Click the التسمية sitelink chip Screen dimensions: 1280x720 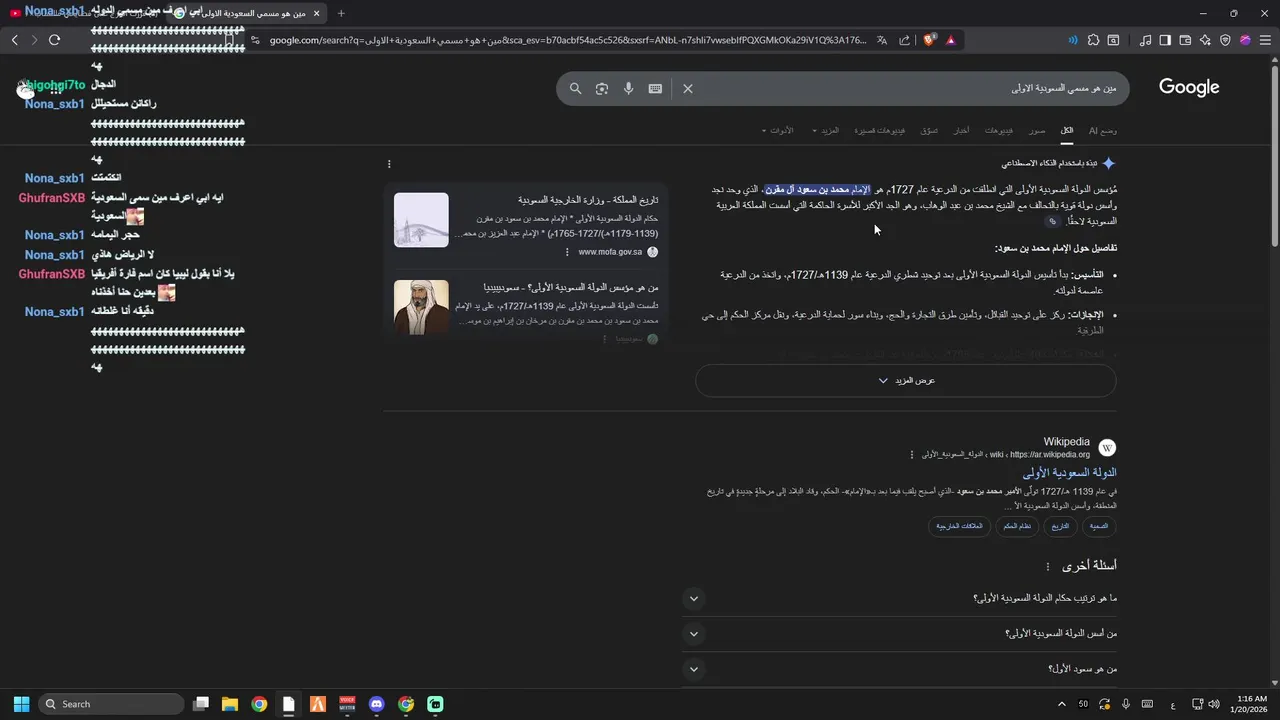click(x=1099, y=526)
